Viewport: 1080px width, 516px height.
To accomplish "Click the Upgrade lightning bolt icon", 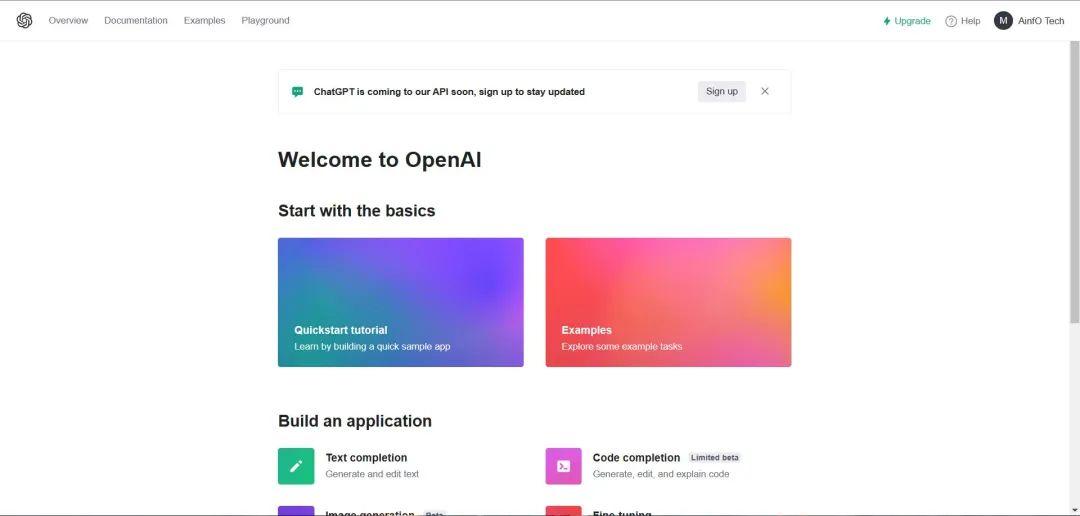I will coord(887,21).
